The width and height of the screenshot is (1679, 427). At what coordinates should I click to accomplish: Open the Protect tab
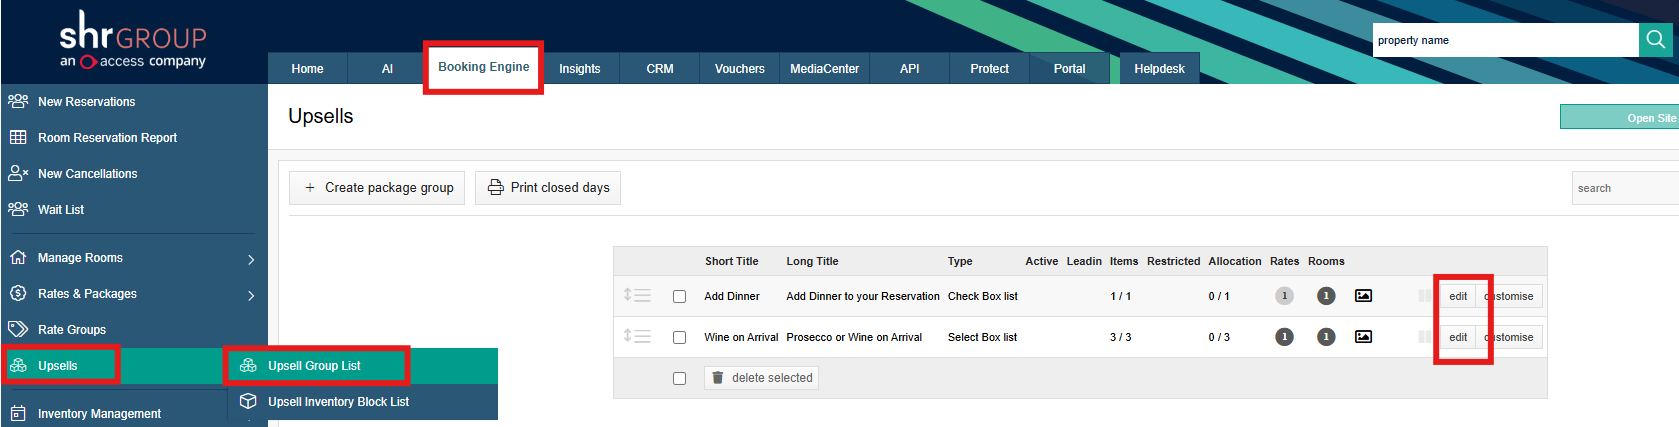pos(990,68)
